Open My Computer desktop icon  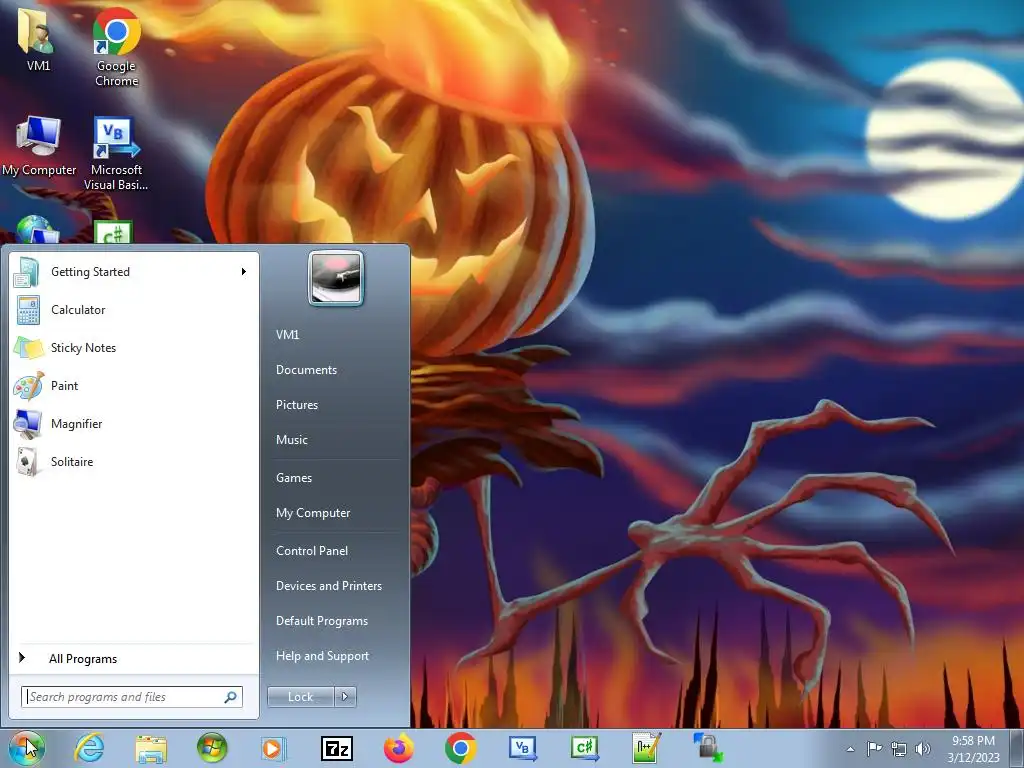[39, 145]
